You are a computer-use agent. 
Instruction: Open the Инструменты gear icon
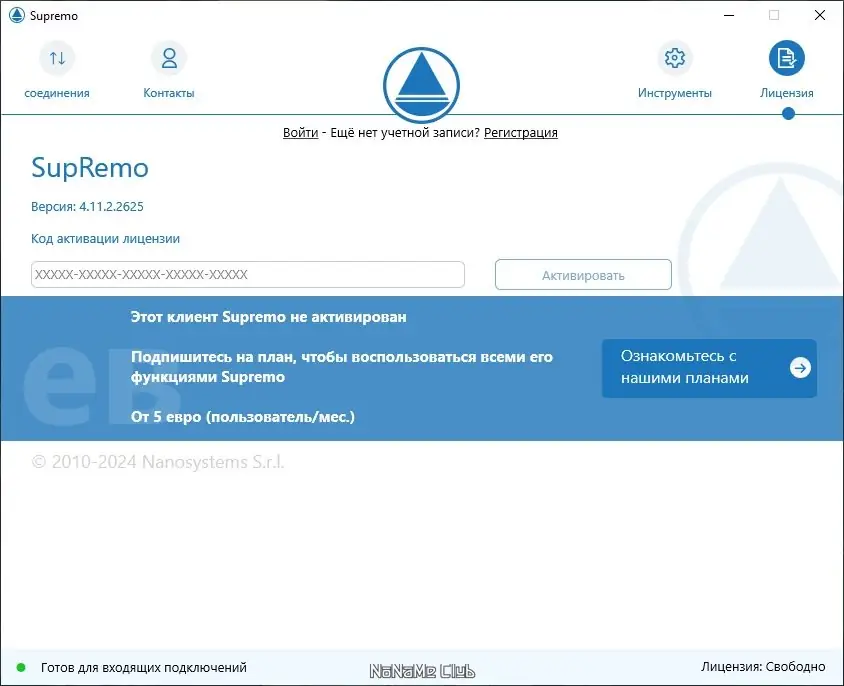coord(674,58)
